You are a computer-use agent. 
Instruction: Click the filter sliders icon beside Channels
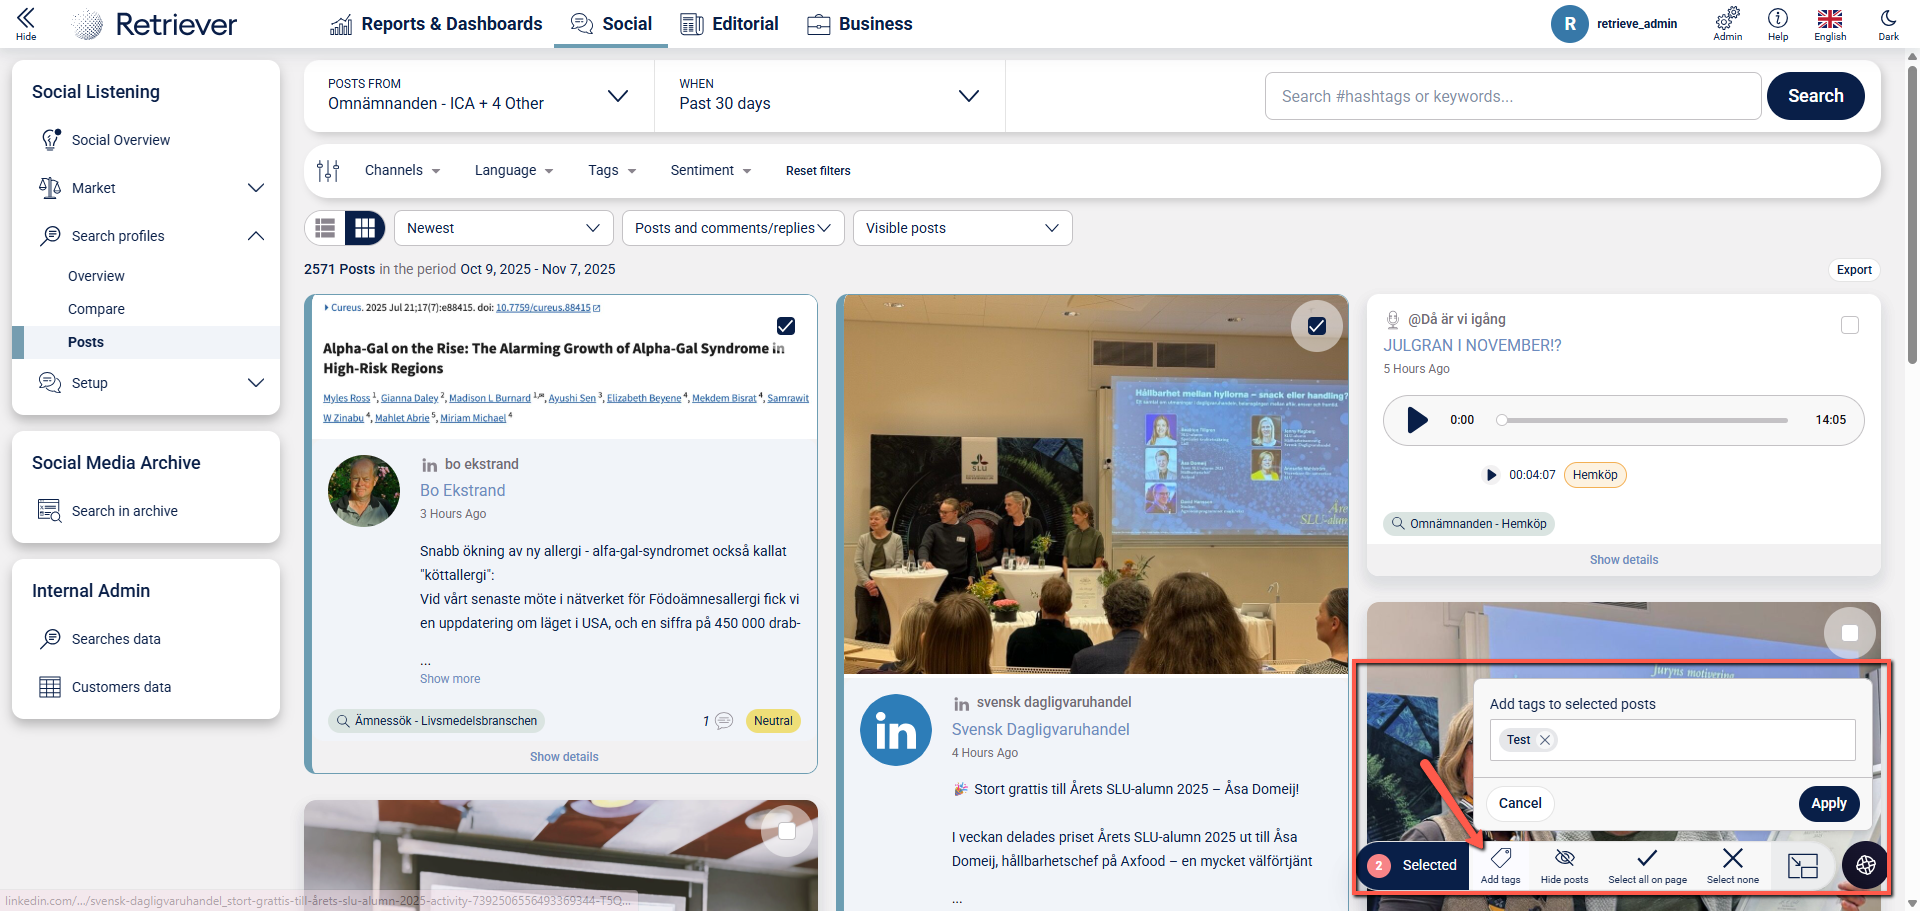328,171
